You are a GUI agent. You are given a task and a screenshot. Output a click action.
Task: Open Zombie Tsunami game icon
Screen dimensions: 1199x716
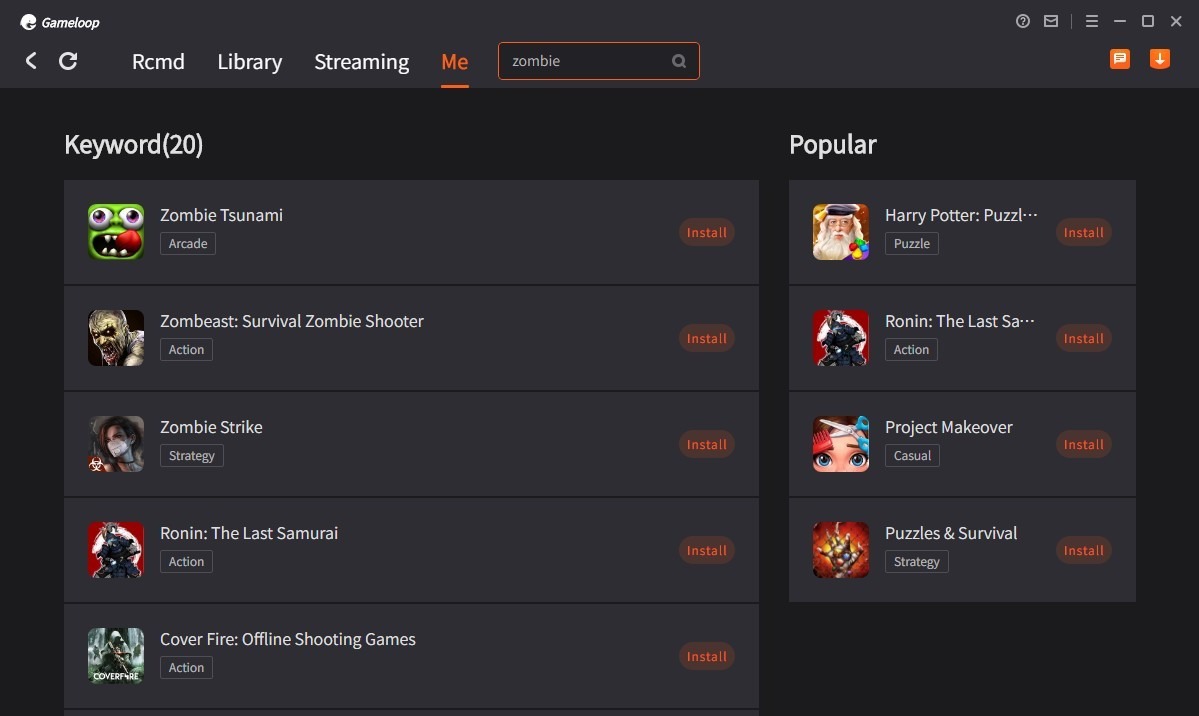click(x=115, y=232)
